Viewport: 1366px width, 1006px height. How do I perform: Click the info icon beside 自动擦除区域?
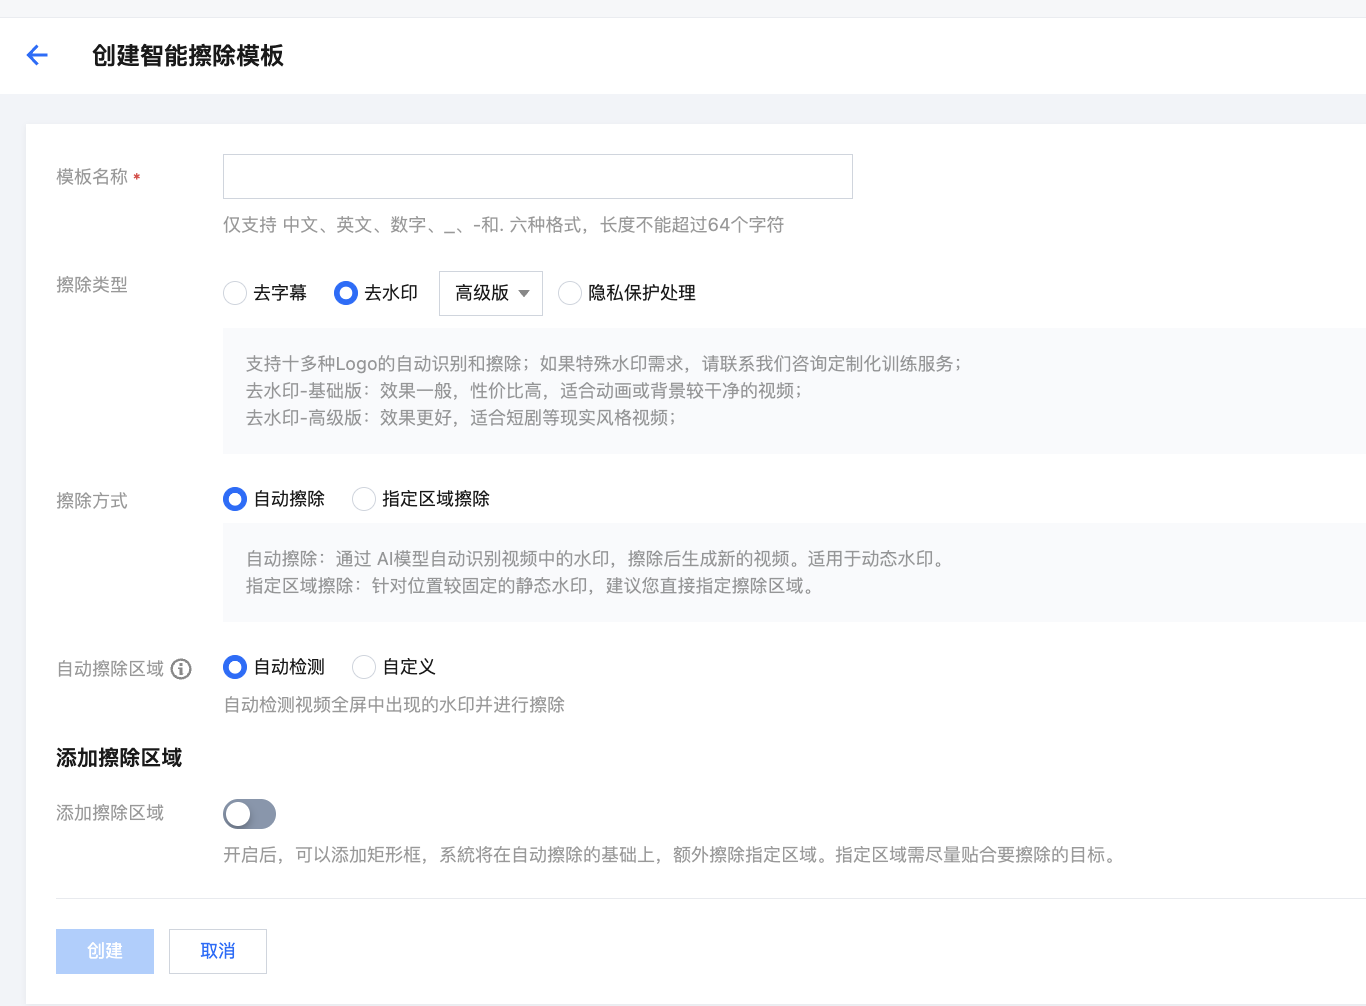181,669
